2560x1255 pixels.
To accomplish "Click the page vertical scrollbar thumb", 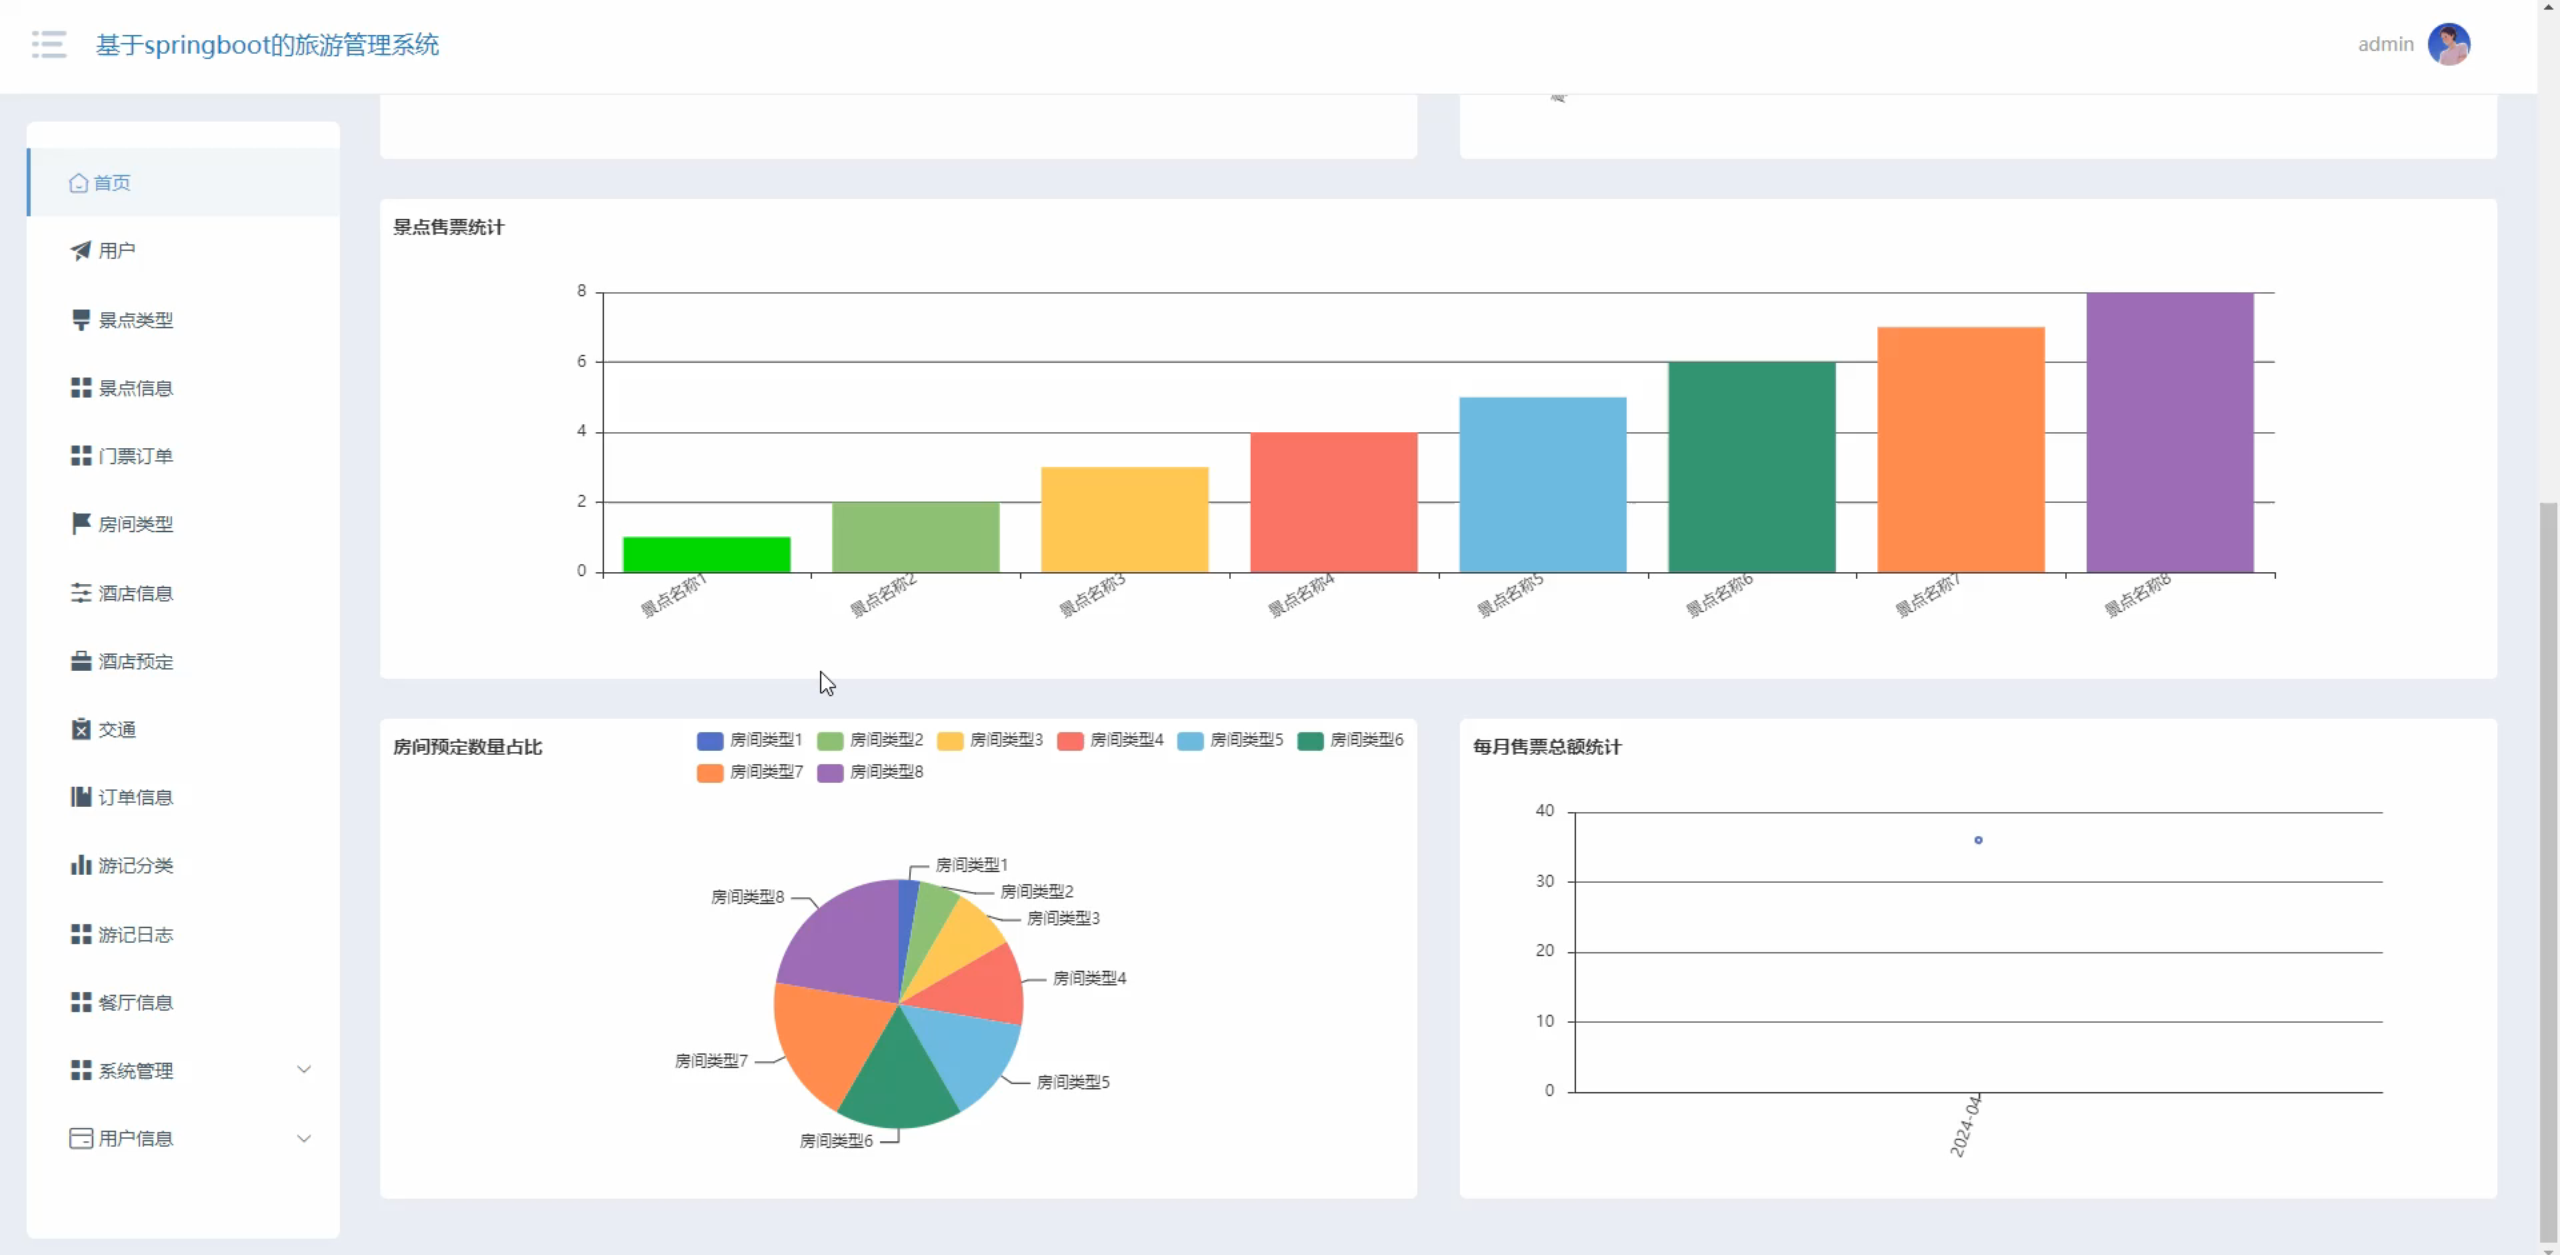I will (2548, 870).
